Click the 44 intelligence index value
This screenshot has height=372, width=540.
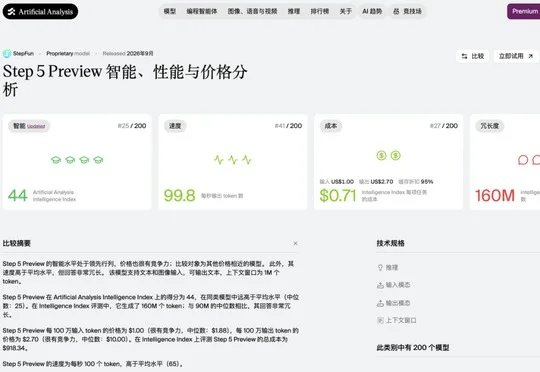pyautogui.click(x=18, y=196)
